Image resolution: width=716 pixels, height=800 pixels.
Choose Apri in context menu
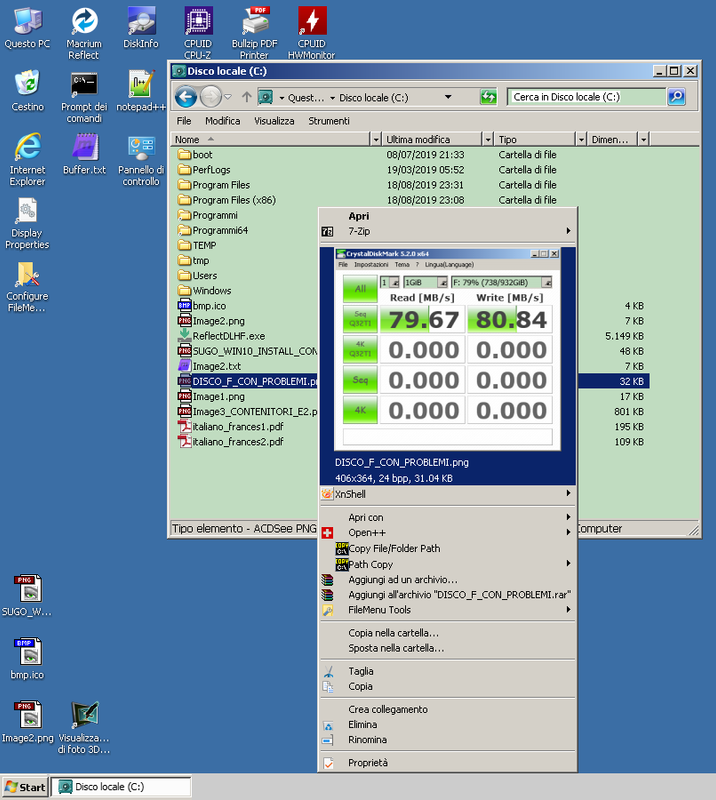tap(448, 216)
